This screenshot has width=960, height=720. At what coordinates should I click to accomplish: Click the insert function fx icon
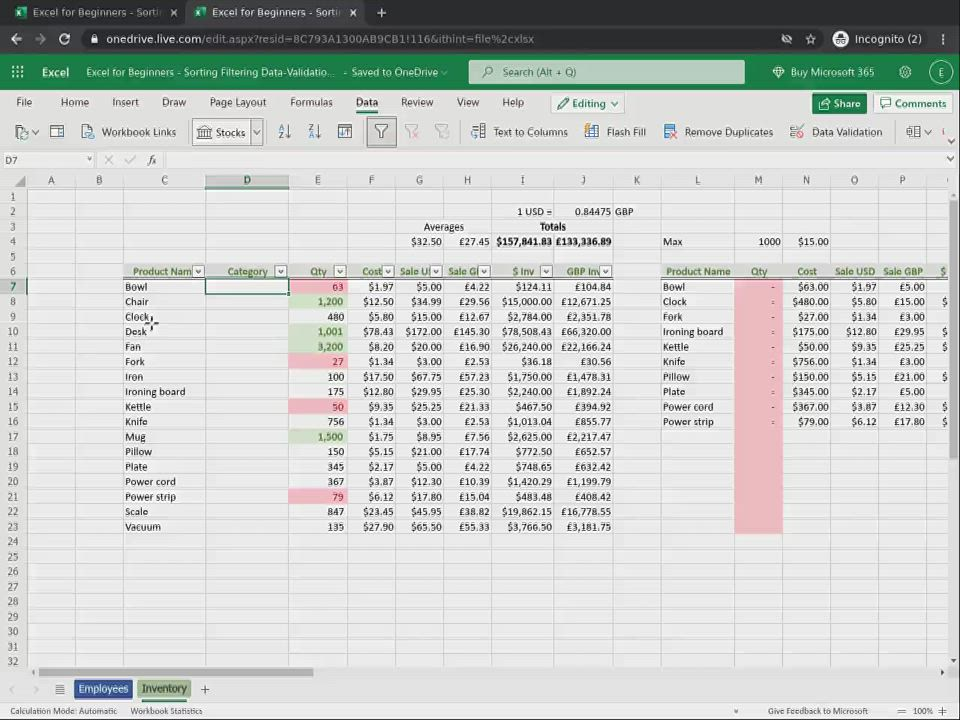[x=152, y=160]
